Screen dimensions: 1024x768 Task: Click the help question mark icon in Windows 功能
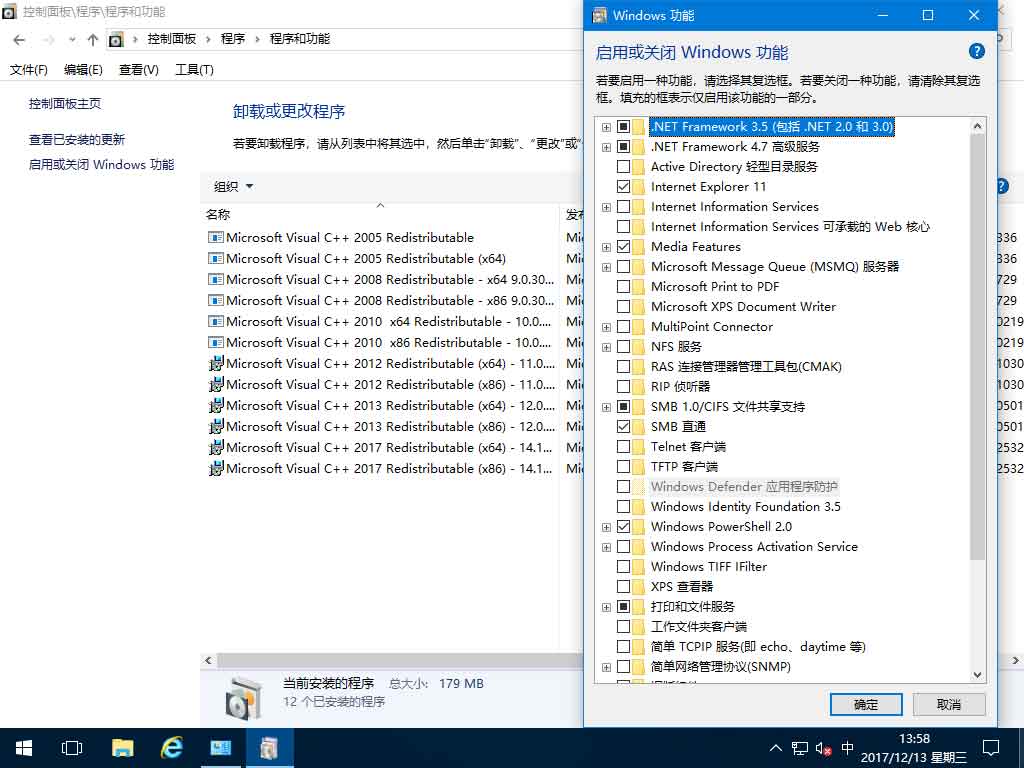pyautogui.click(x=976, y=52)
